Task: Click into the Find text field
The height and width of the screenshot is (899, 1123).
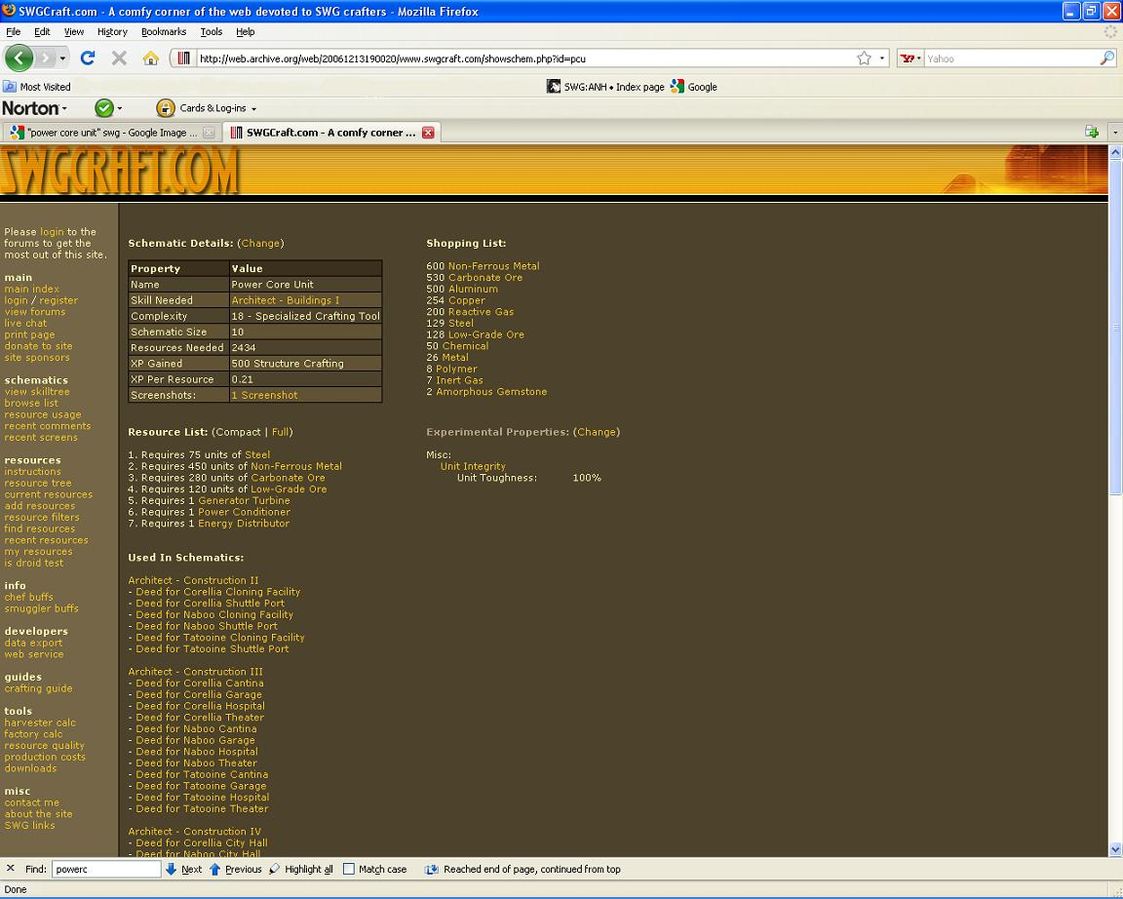Action: click(106, 869)
